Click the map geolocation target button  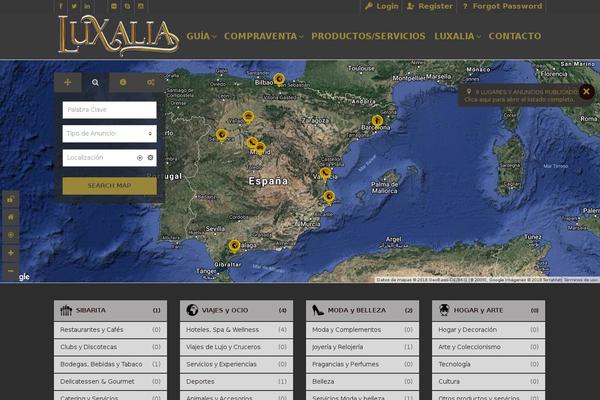tap(11, 235)
